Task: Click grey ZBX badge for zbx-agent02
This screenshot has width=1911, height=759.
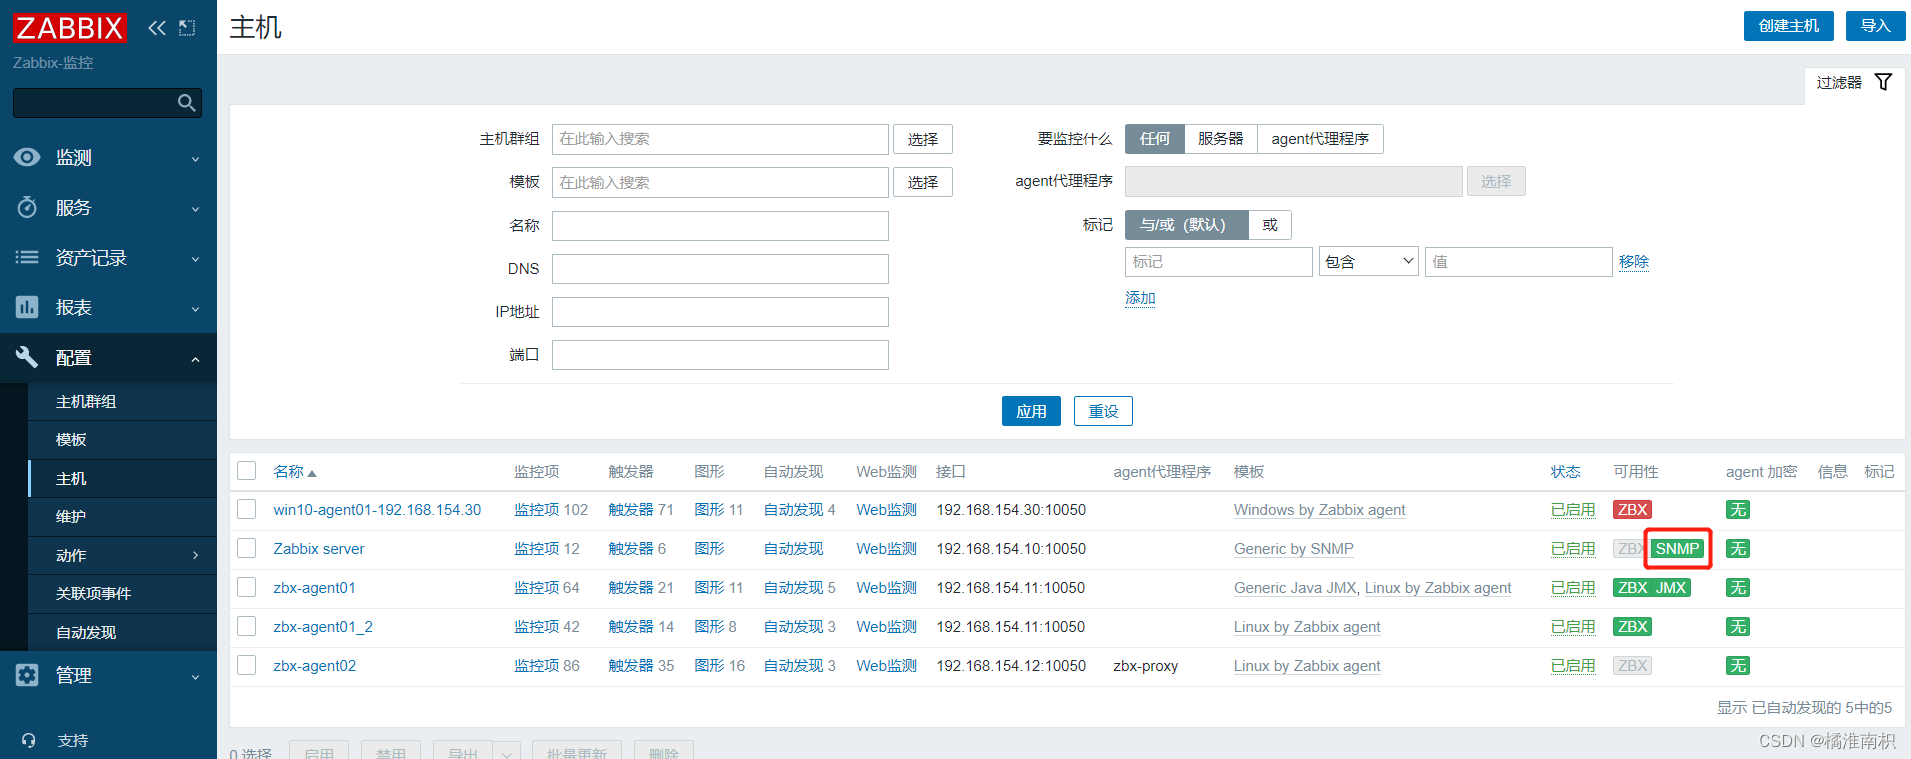Action: pyautogui.click(x=1632, y=666)
